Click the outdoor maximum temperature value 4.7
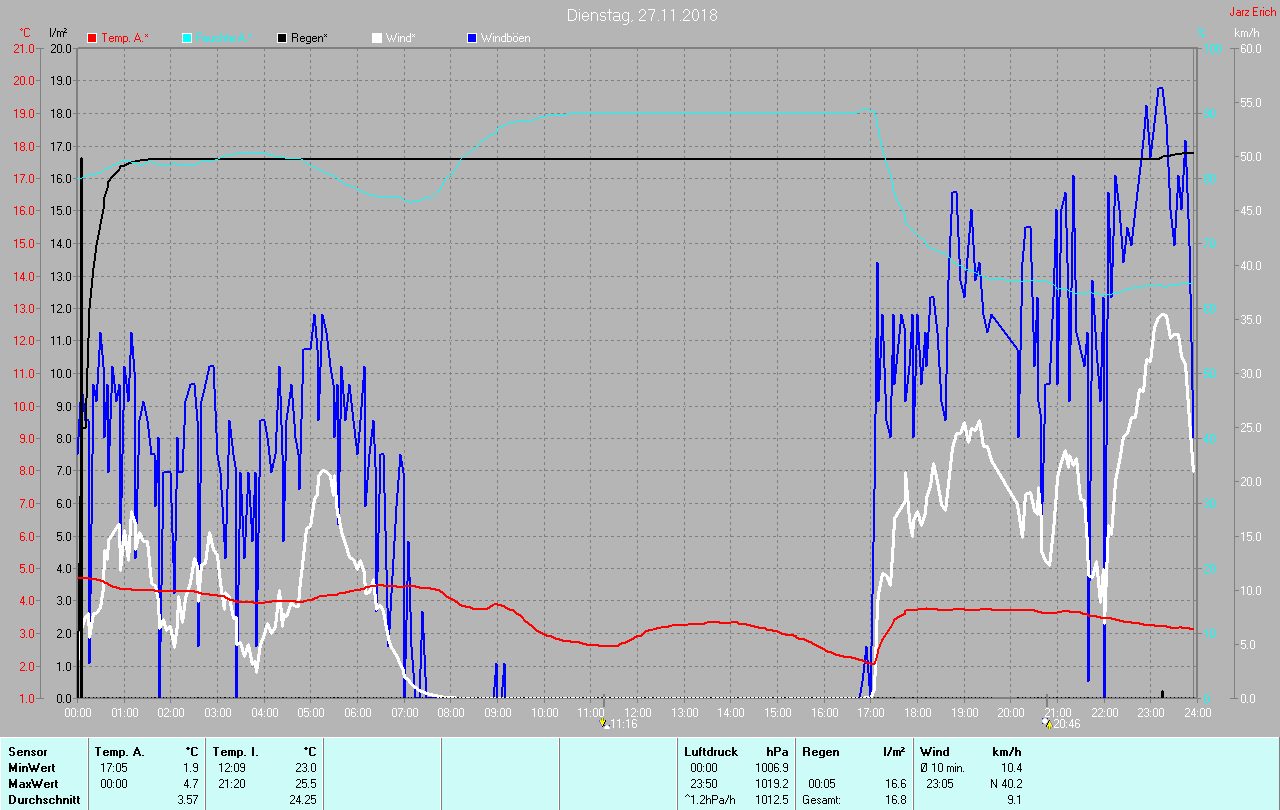This screenshot has height=810, width=1280. click(191, 784)
